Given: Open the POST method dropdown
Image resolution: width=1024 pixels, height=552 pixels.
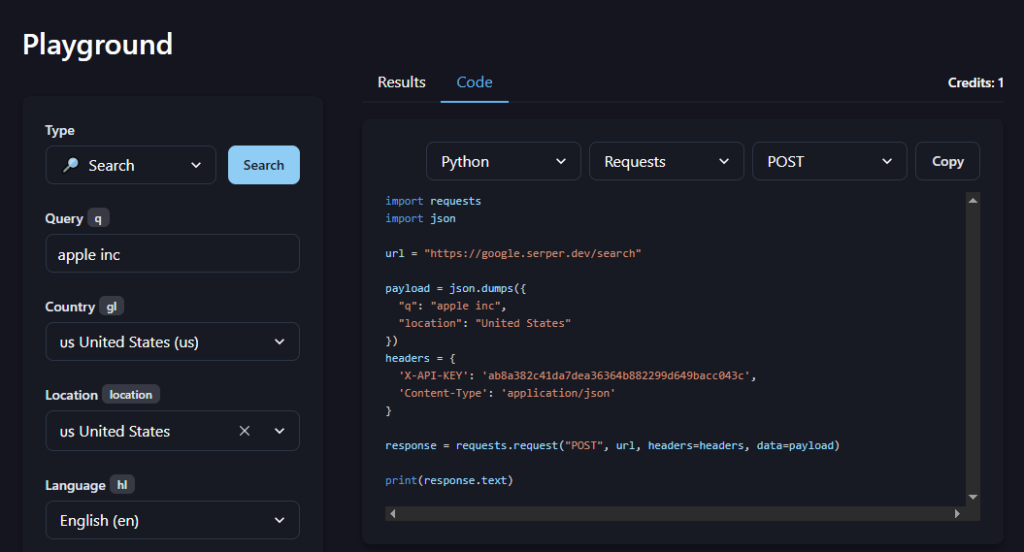Looking at the screenshot, I should (829, 161).
